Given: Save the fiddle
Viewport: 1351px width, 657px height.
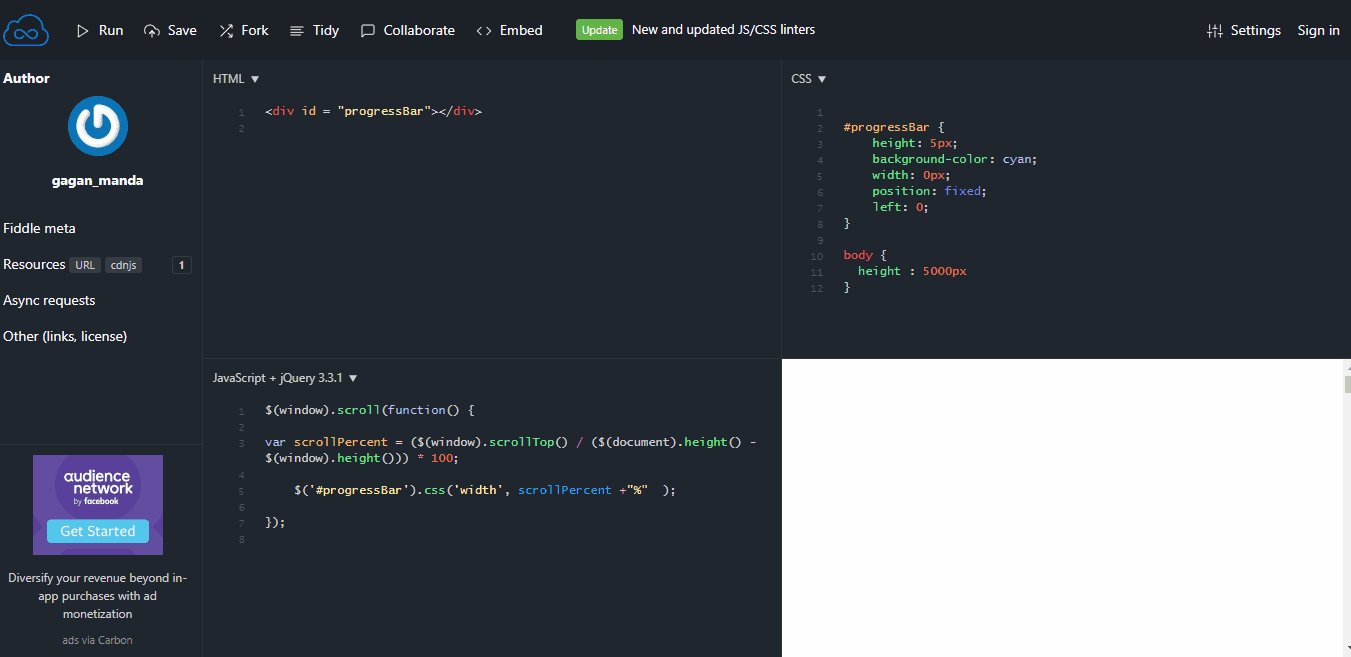Looking at the screenshot, I should [x=171, y=30].
